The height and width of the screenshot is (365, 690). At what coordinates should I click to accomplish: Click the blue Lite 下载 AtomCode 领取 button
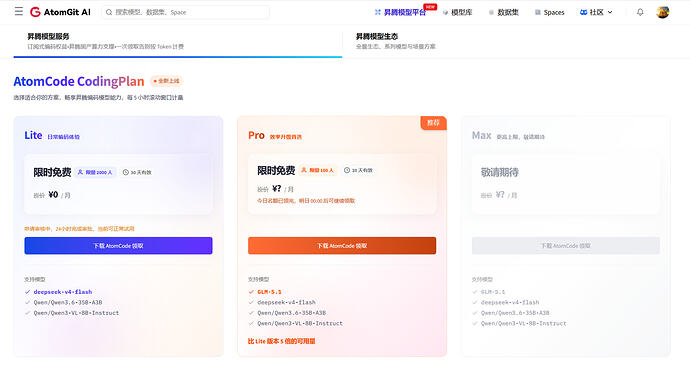[118, 246]
